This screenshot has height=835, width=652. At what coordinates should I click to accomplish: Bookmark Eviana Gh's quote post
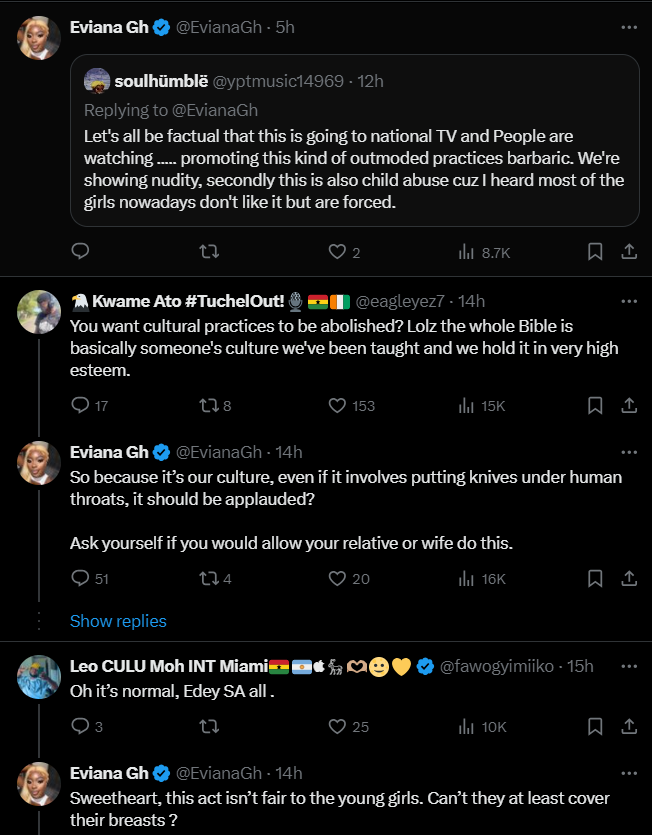pyautogui.click(x=594, y=252)
